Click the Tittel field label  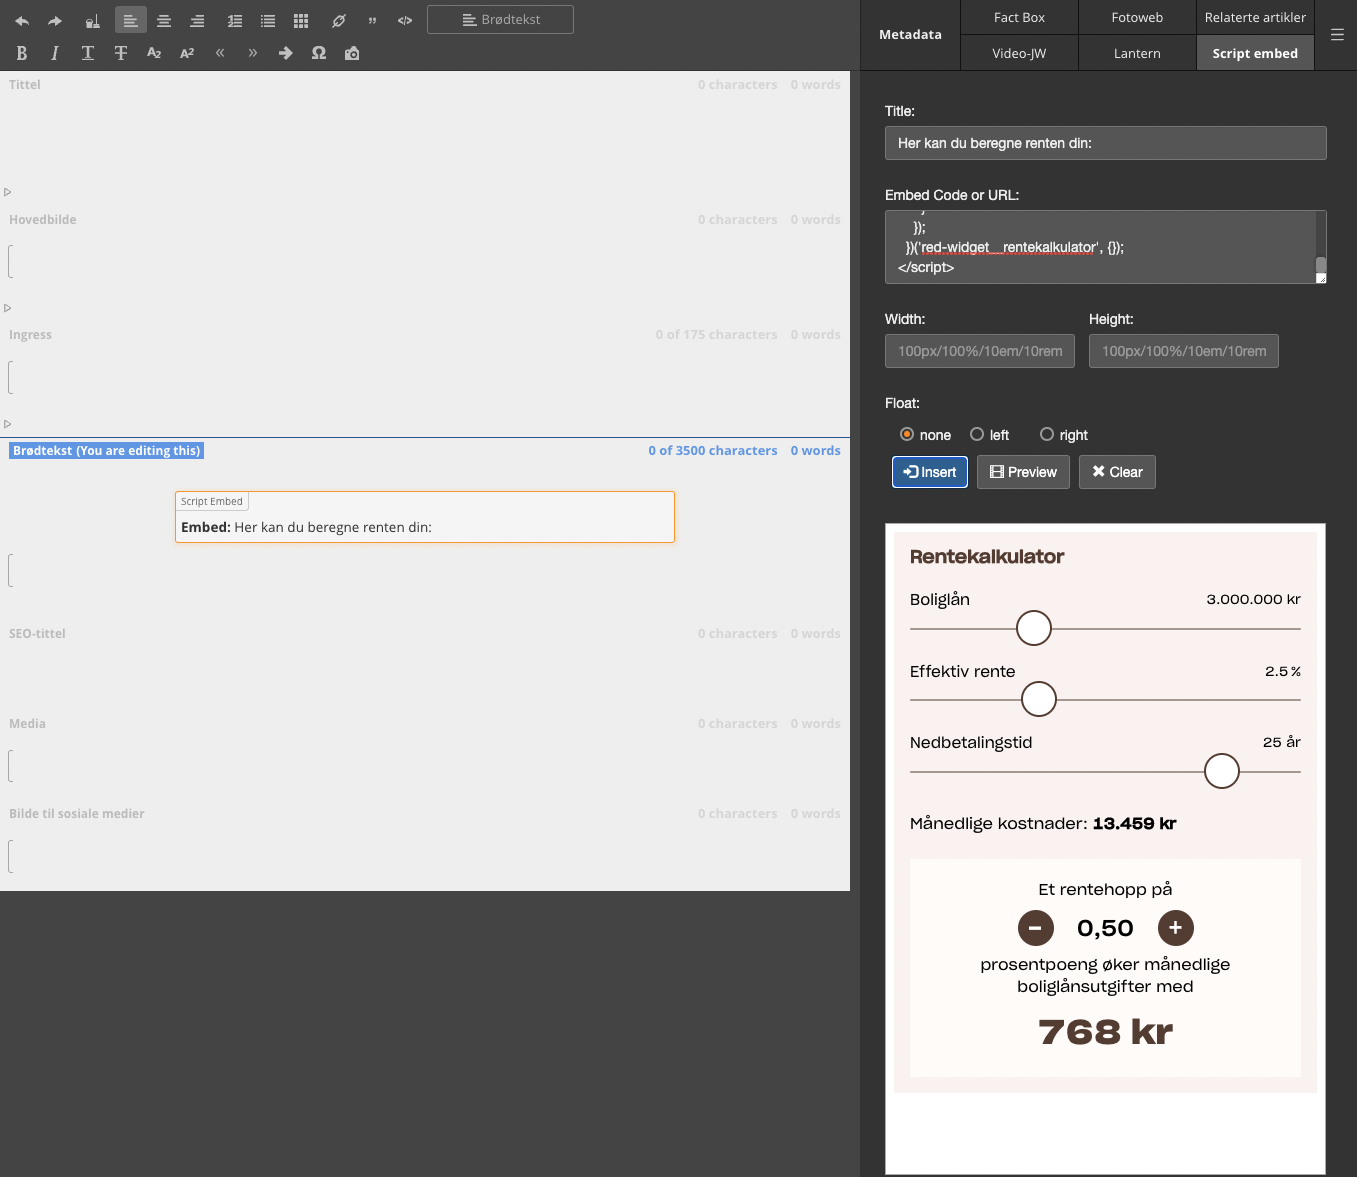[x=25, y=85]
